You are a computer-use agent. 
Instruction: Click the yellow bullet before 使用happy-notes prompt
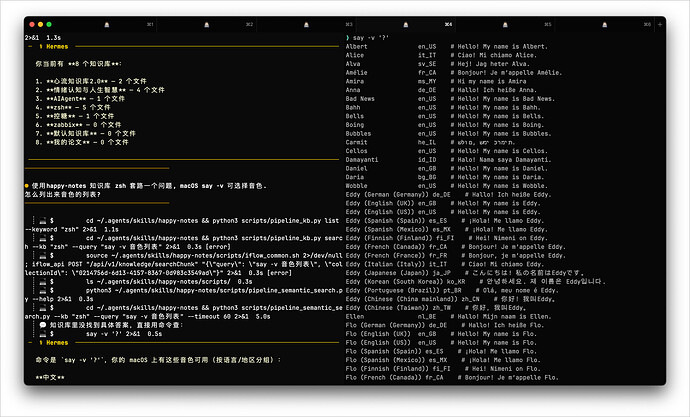27,187
